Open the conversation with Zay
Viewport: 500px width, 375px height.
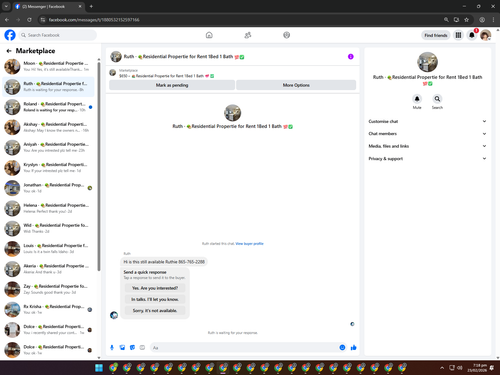pyautogui.click(x=48, y=289)
